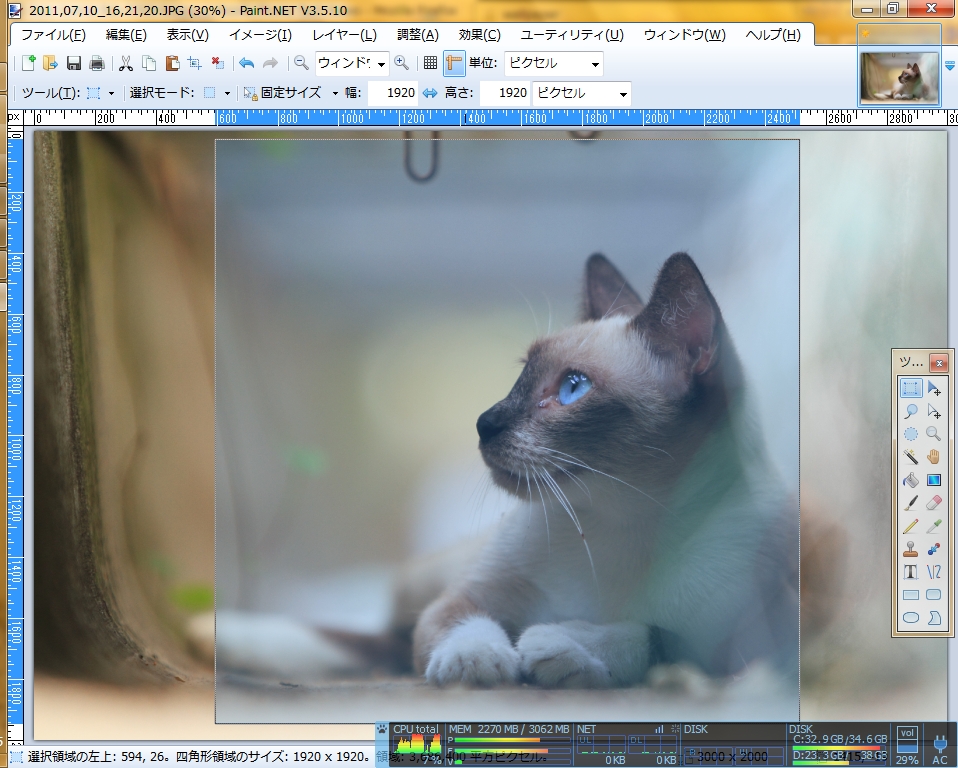Choose the Paintbrush tool

(910, 503)
